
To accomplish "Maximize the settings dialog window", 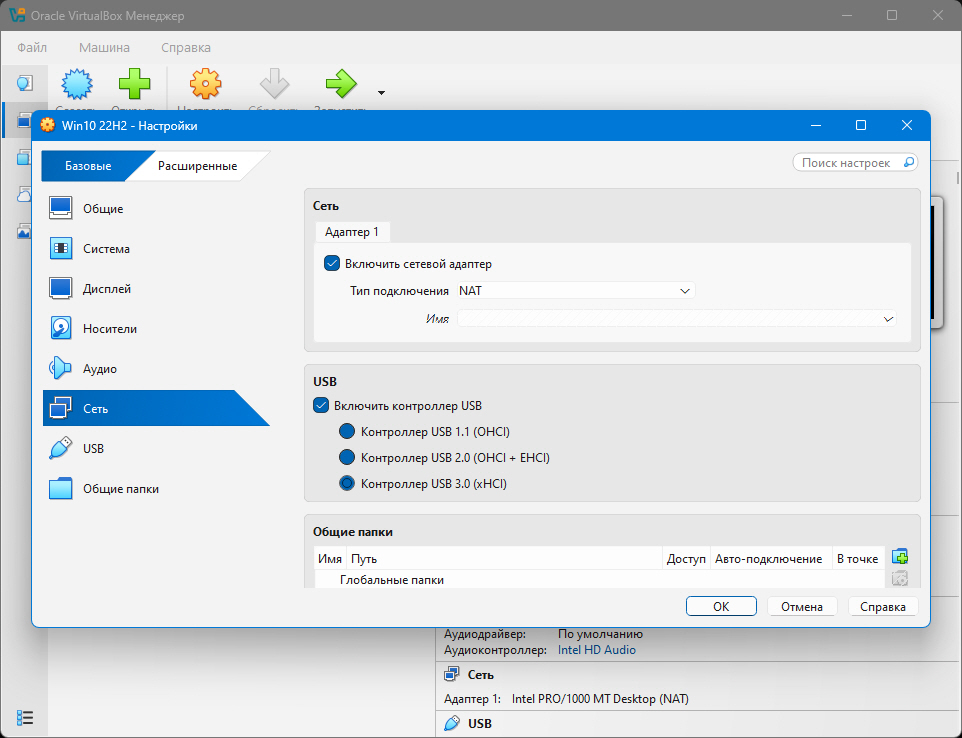I will 861,125.
